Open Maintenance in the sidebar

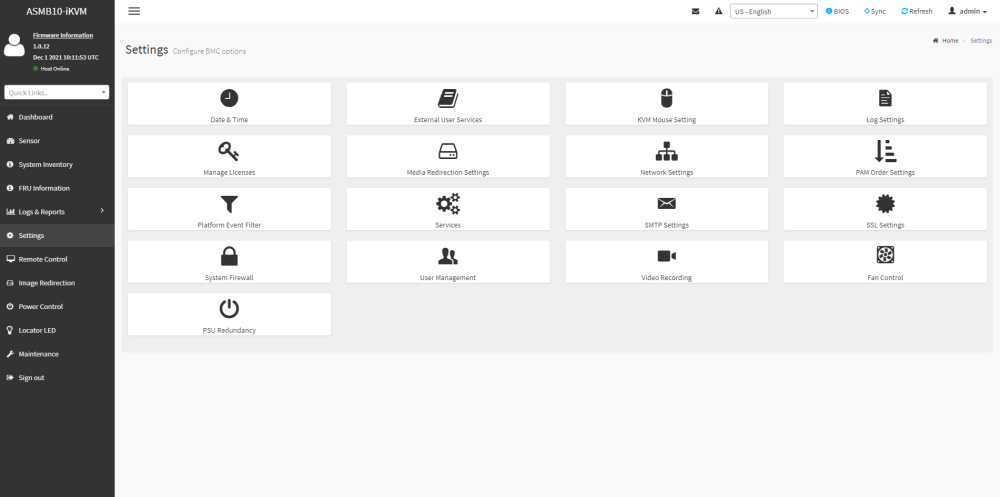(x=57, y=354)
